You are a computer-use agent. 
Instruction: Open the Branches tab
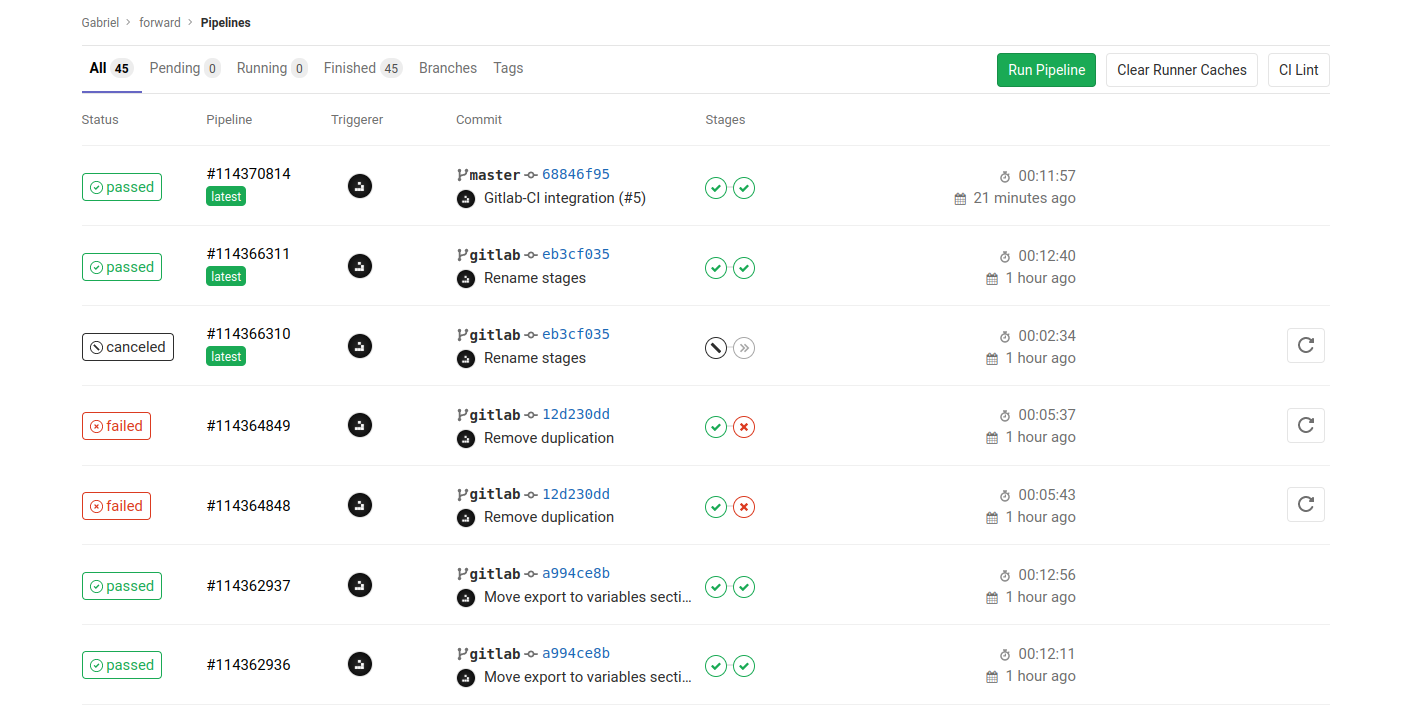pyautogui.click(x=447, y=68)
